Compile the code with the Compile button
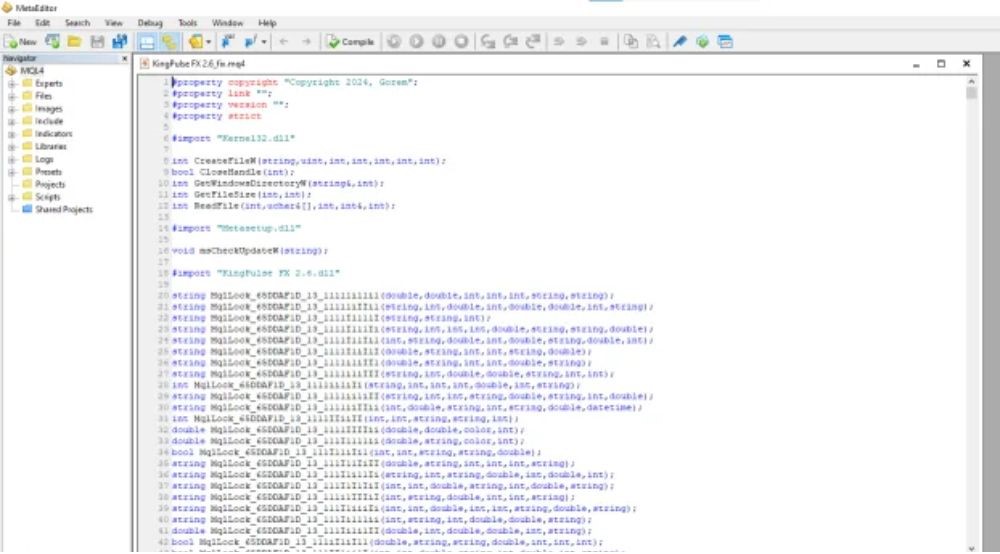 tap(350, 41)
